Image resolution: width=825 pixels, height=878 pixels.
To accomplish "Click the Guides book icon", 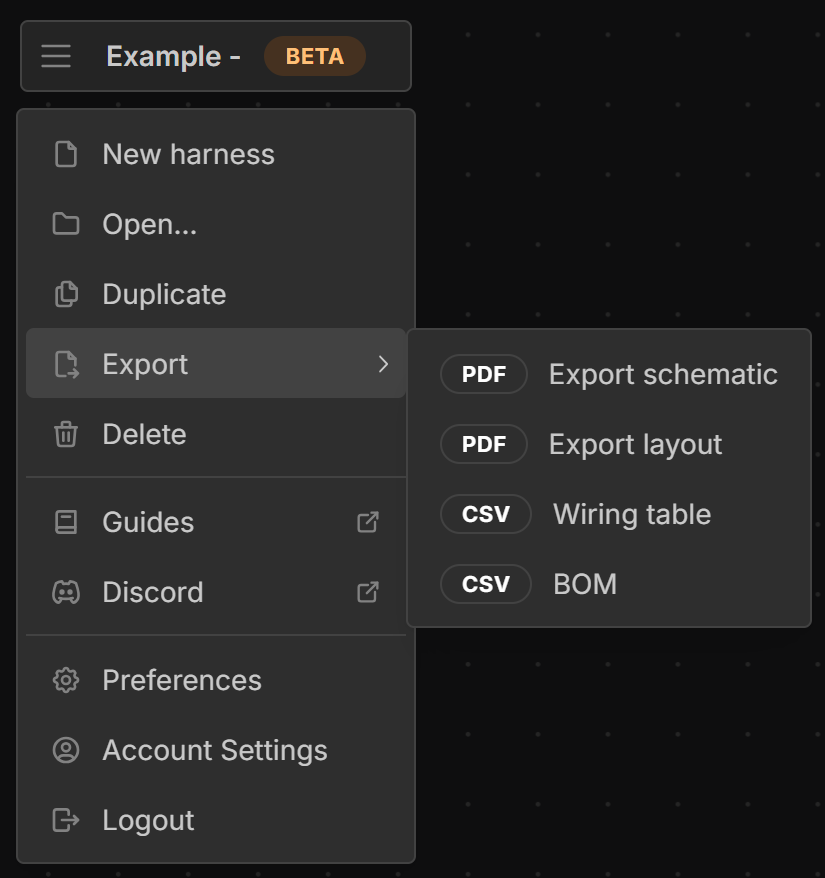I will (x=66, y=522).
